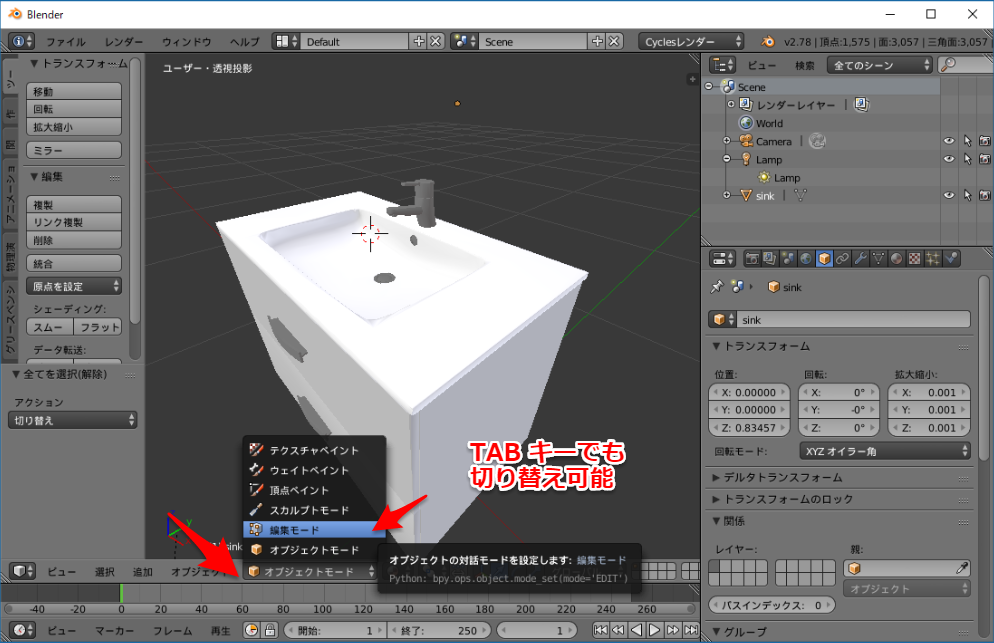Click the ミラー button
This screenshot has width=994, height=643.
click(74, 150)
